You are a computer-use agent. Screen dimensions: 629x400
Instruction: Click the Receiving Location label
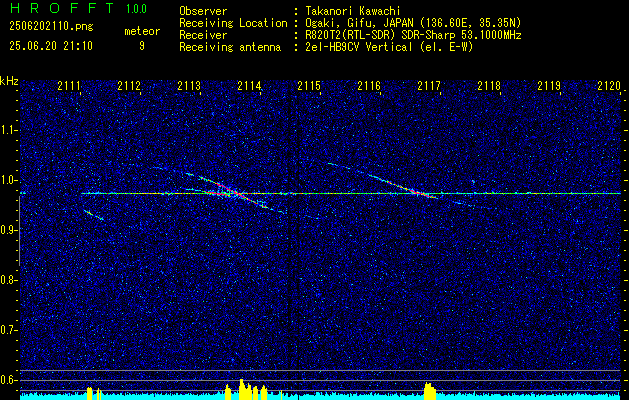233,23
